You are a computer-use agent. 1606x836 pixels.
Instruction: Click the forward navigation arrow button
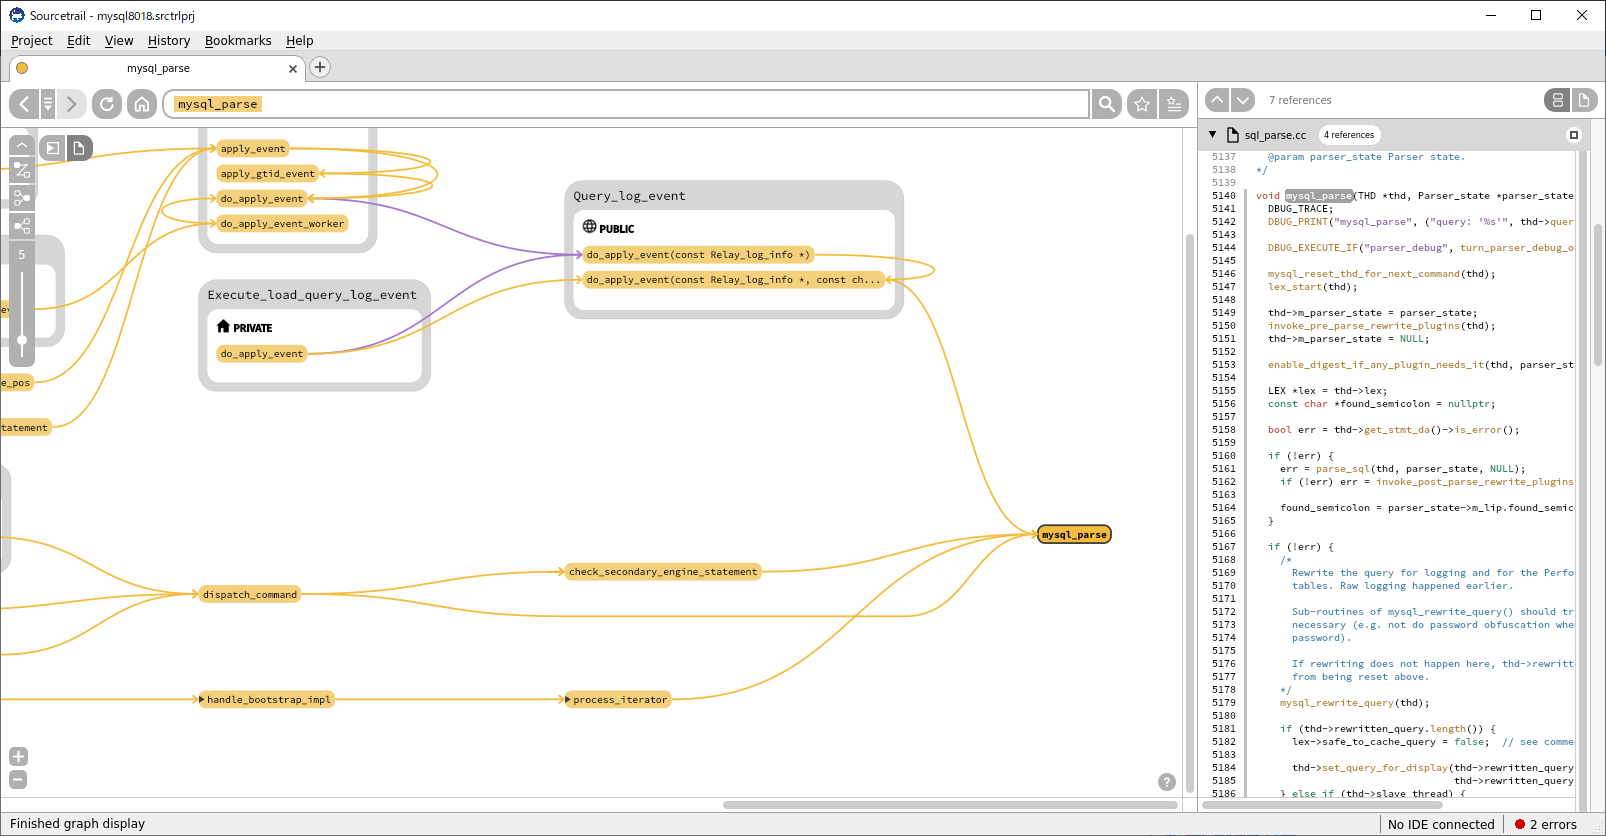[x=71, y=104]
